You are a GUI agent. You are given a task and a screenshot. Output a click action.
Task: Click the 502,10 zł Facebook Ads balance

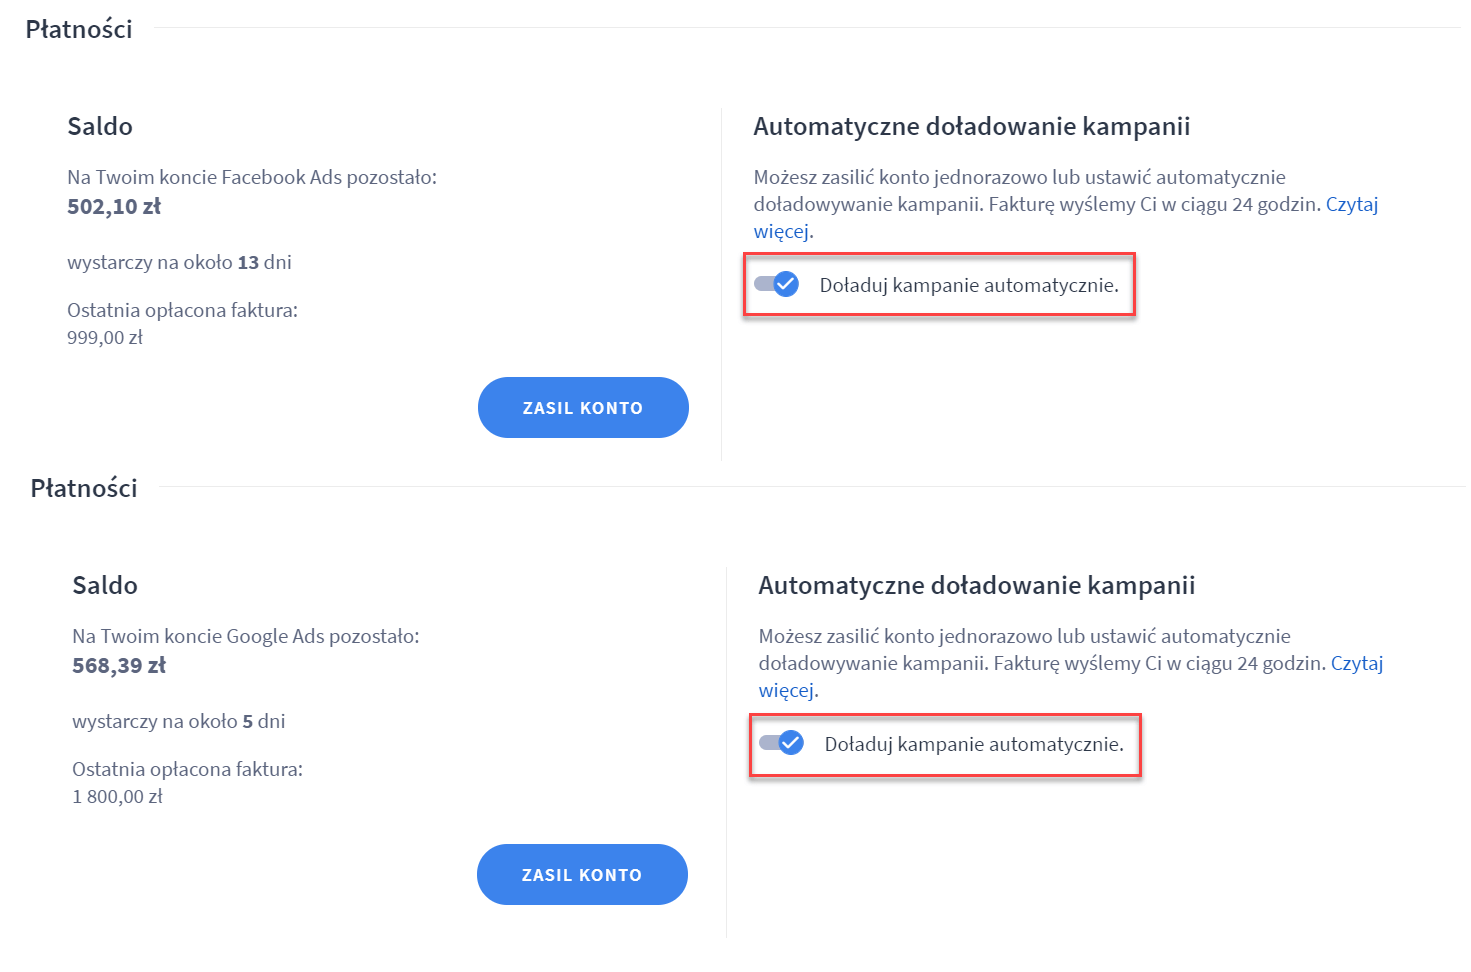(114, 207)
